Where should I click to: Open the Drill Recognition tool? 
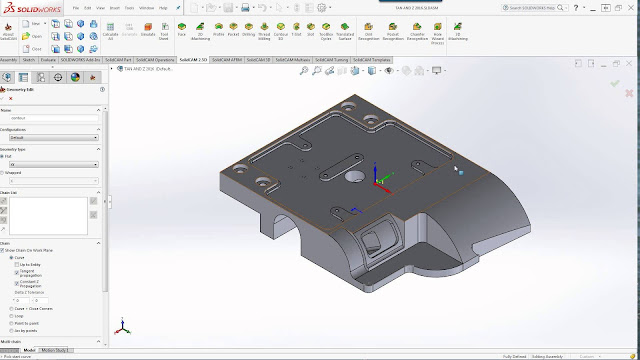[x=369, y=31]
